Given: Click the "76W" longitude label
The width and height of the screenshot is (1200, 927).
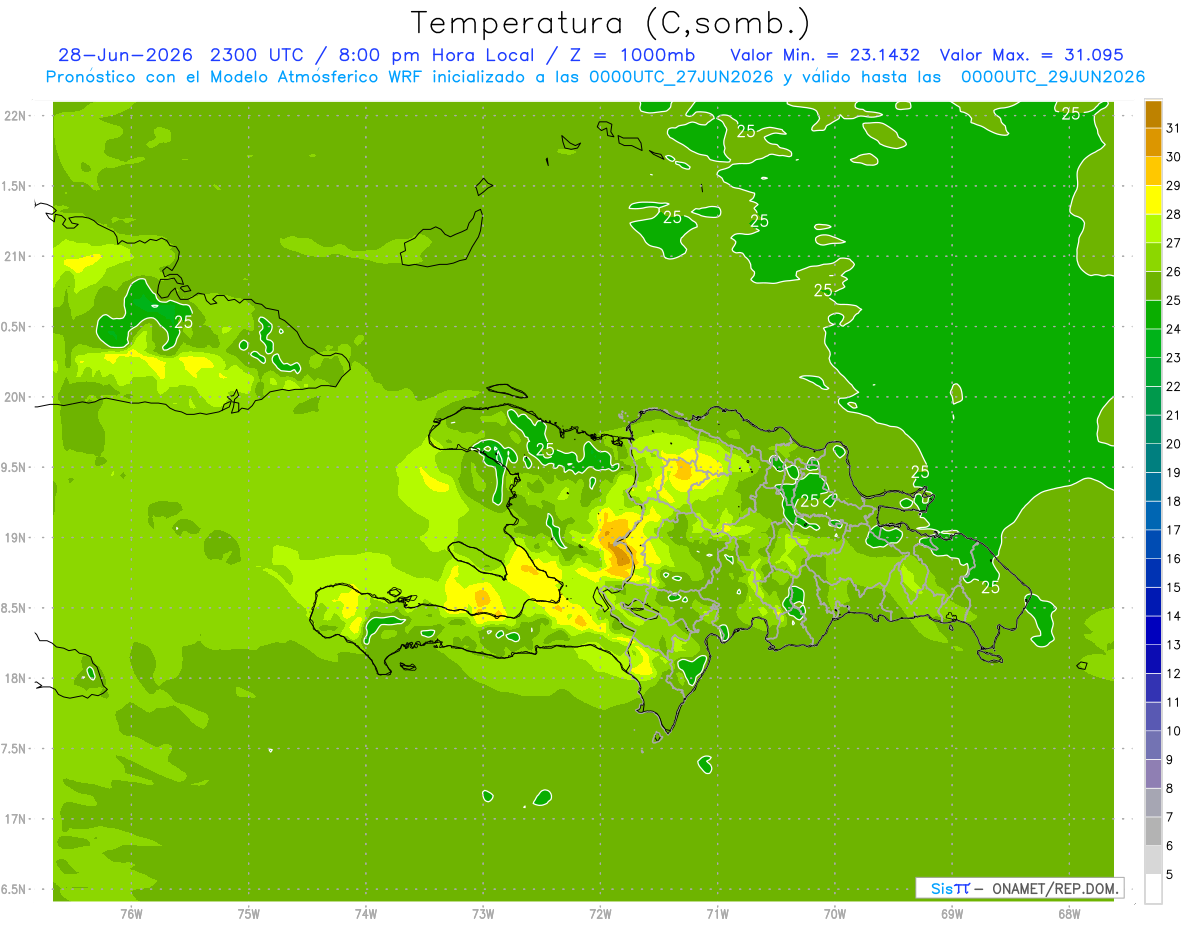Looking at the screenshot, I should pyautogui.click(x=131, y=914).
